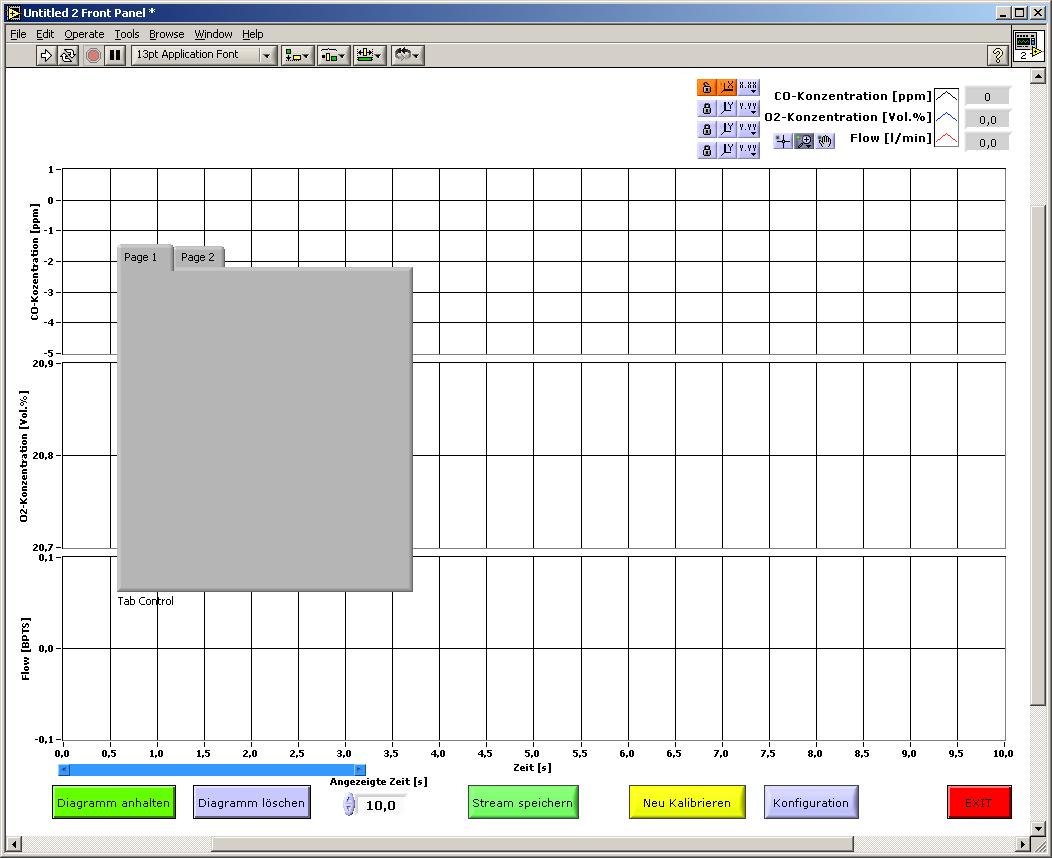The image size is (1052, 858).
Task: Click the red EXIT button
Action: pos(979,802)
